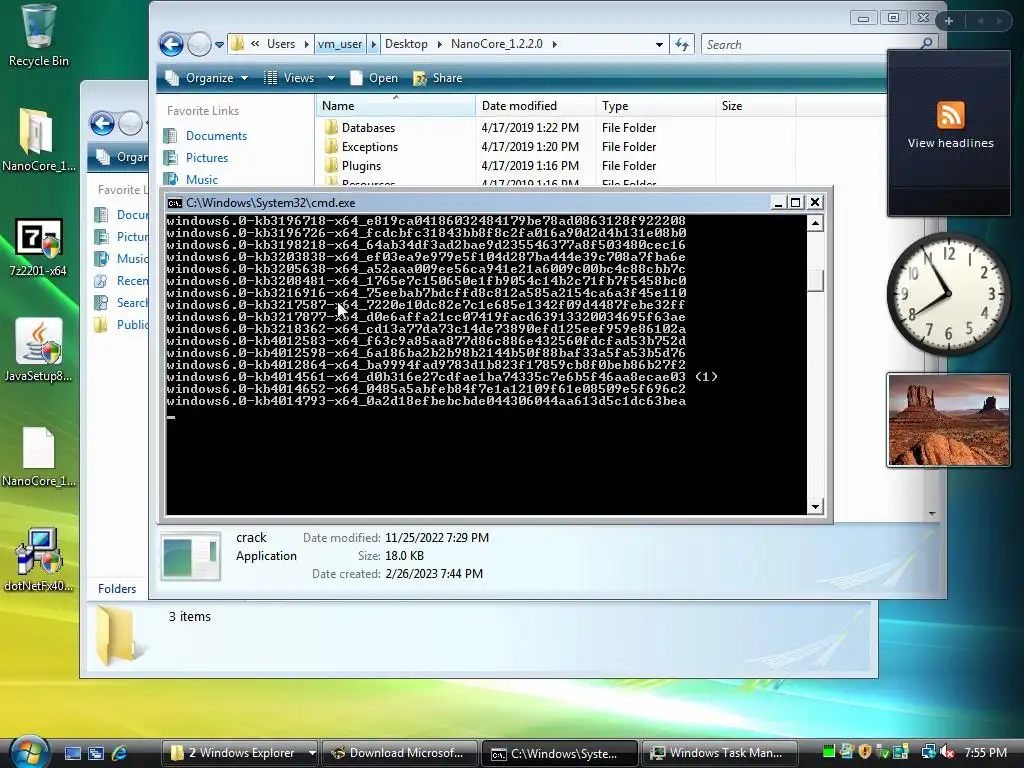The image size is (1024, 768).
Task: Open the Recycle Bin desktop icon
Action: point(38,35)
